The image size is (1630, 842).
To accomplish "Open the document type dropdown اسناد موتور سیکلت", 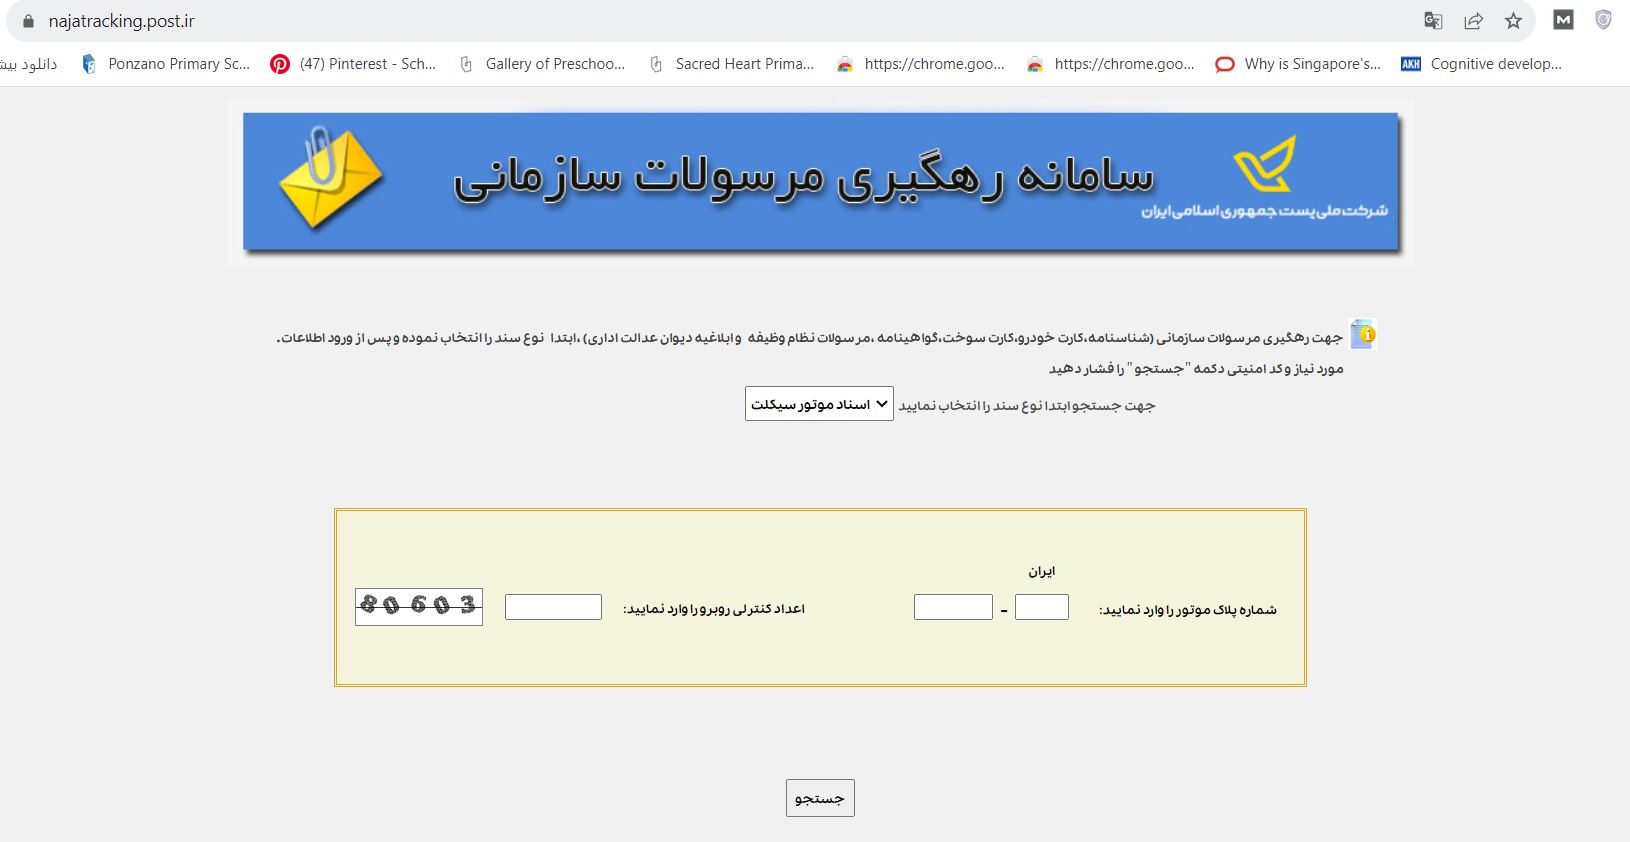I will tap(819, 404).
